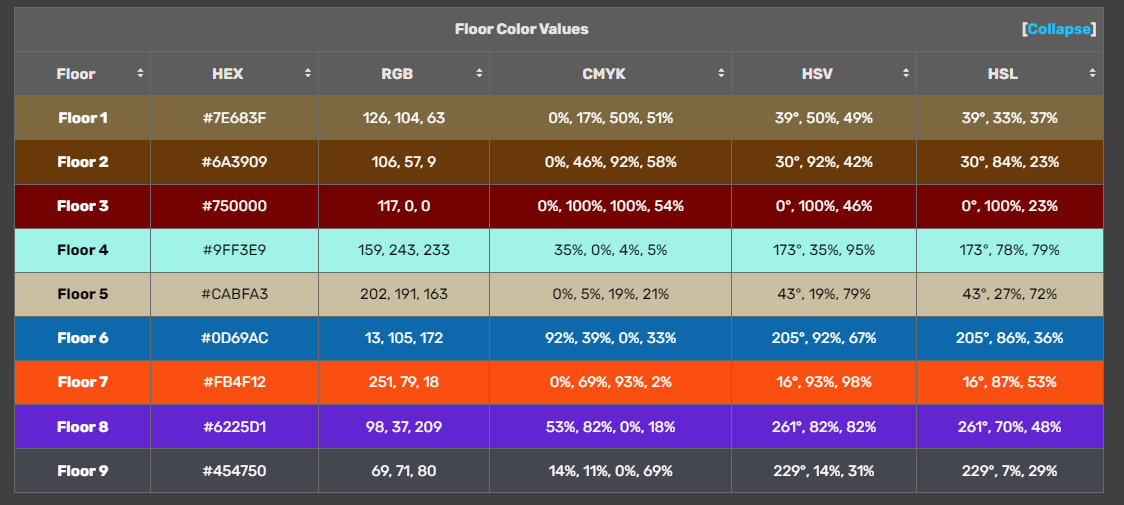
Task: Select the Floor column header
Action: click(76, 74)
